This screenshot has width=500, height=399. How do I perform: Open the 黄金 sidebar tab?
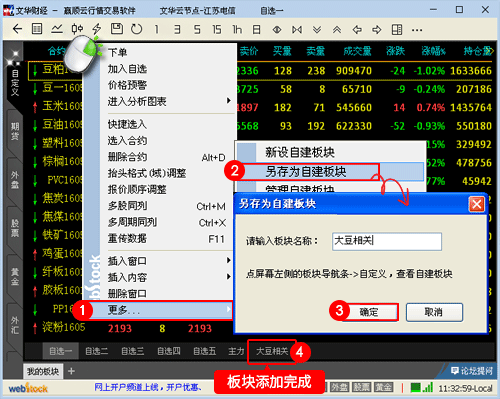pyautogui.click(x=15, y=277)
